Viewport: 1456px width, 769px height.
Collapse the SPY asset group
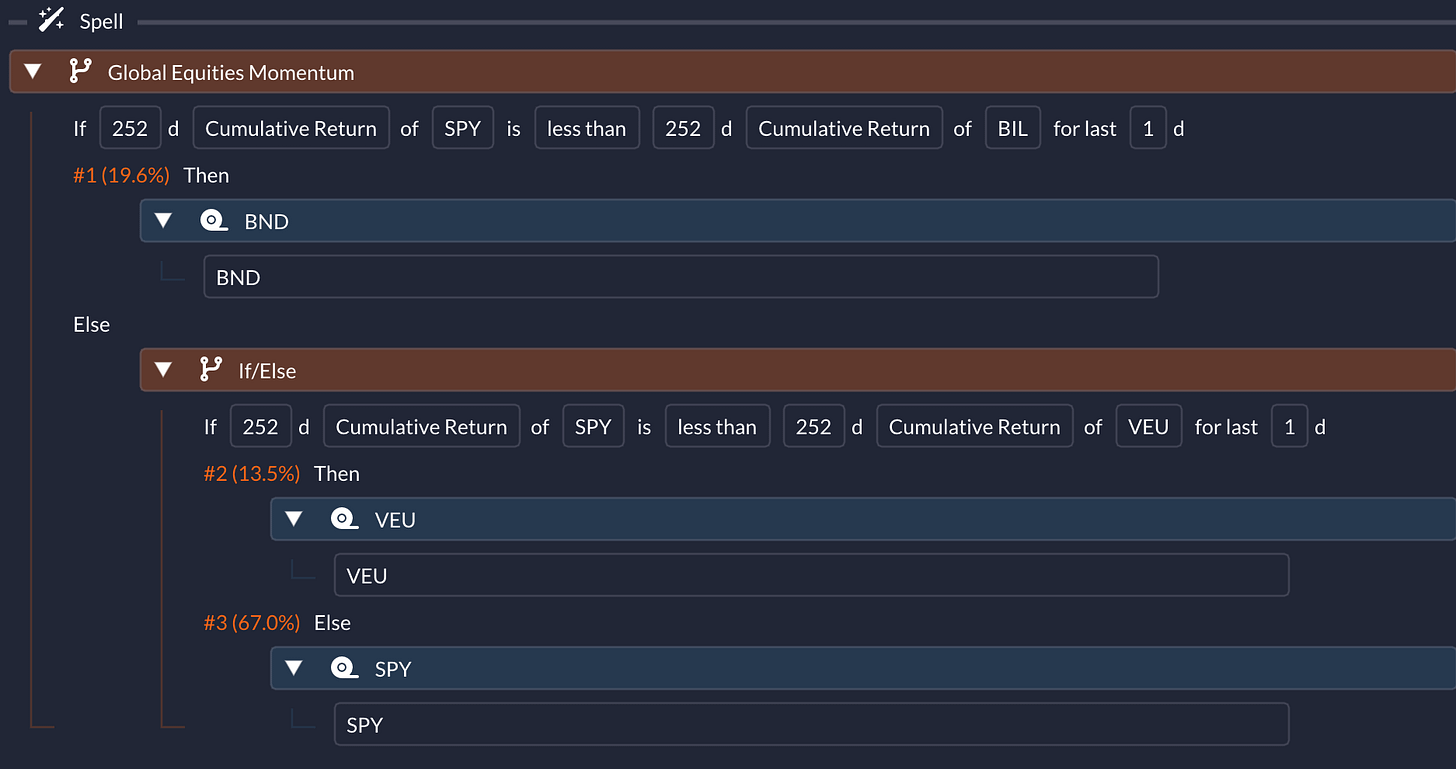click(293, 668)
